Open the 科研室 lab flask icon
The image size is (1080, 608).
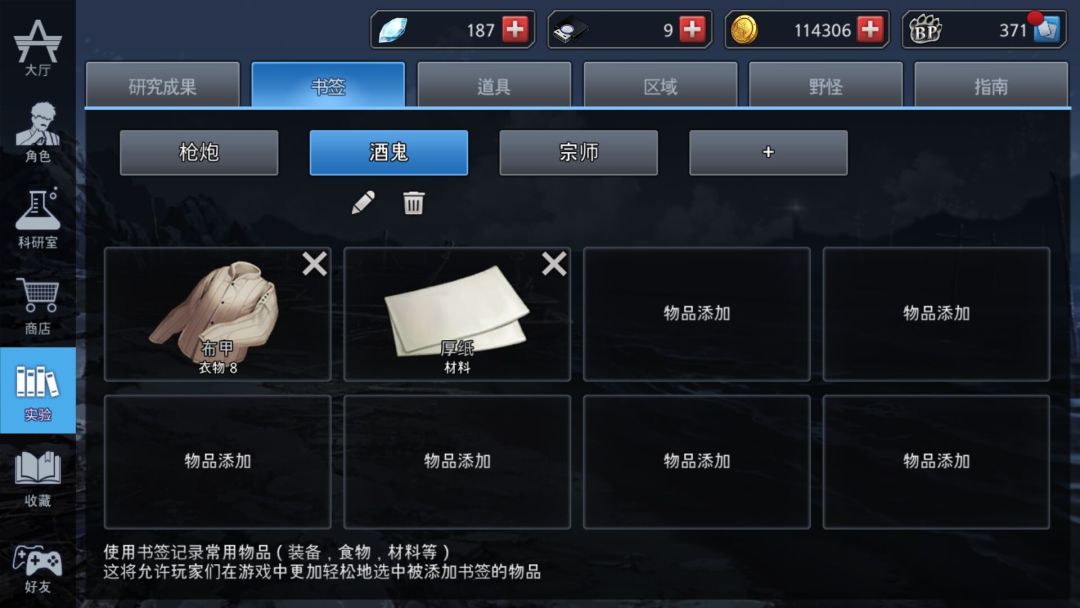[x=38, y=218]
